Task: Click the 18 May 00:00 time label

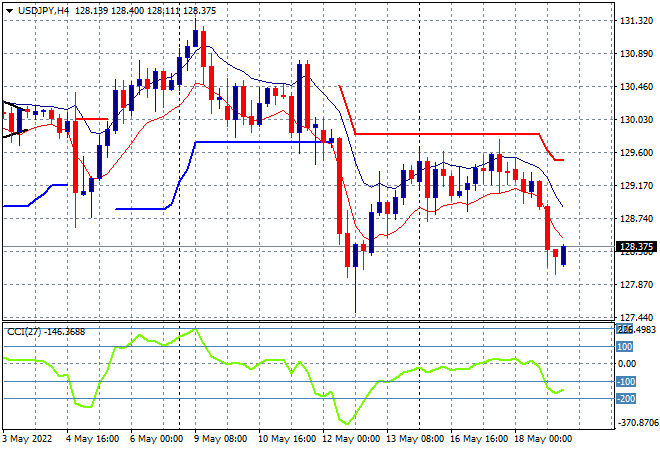Action: click(543, 439)
